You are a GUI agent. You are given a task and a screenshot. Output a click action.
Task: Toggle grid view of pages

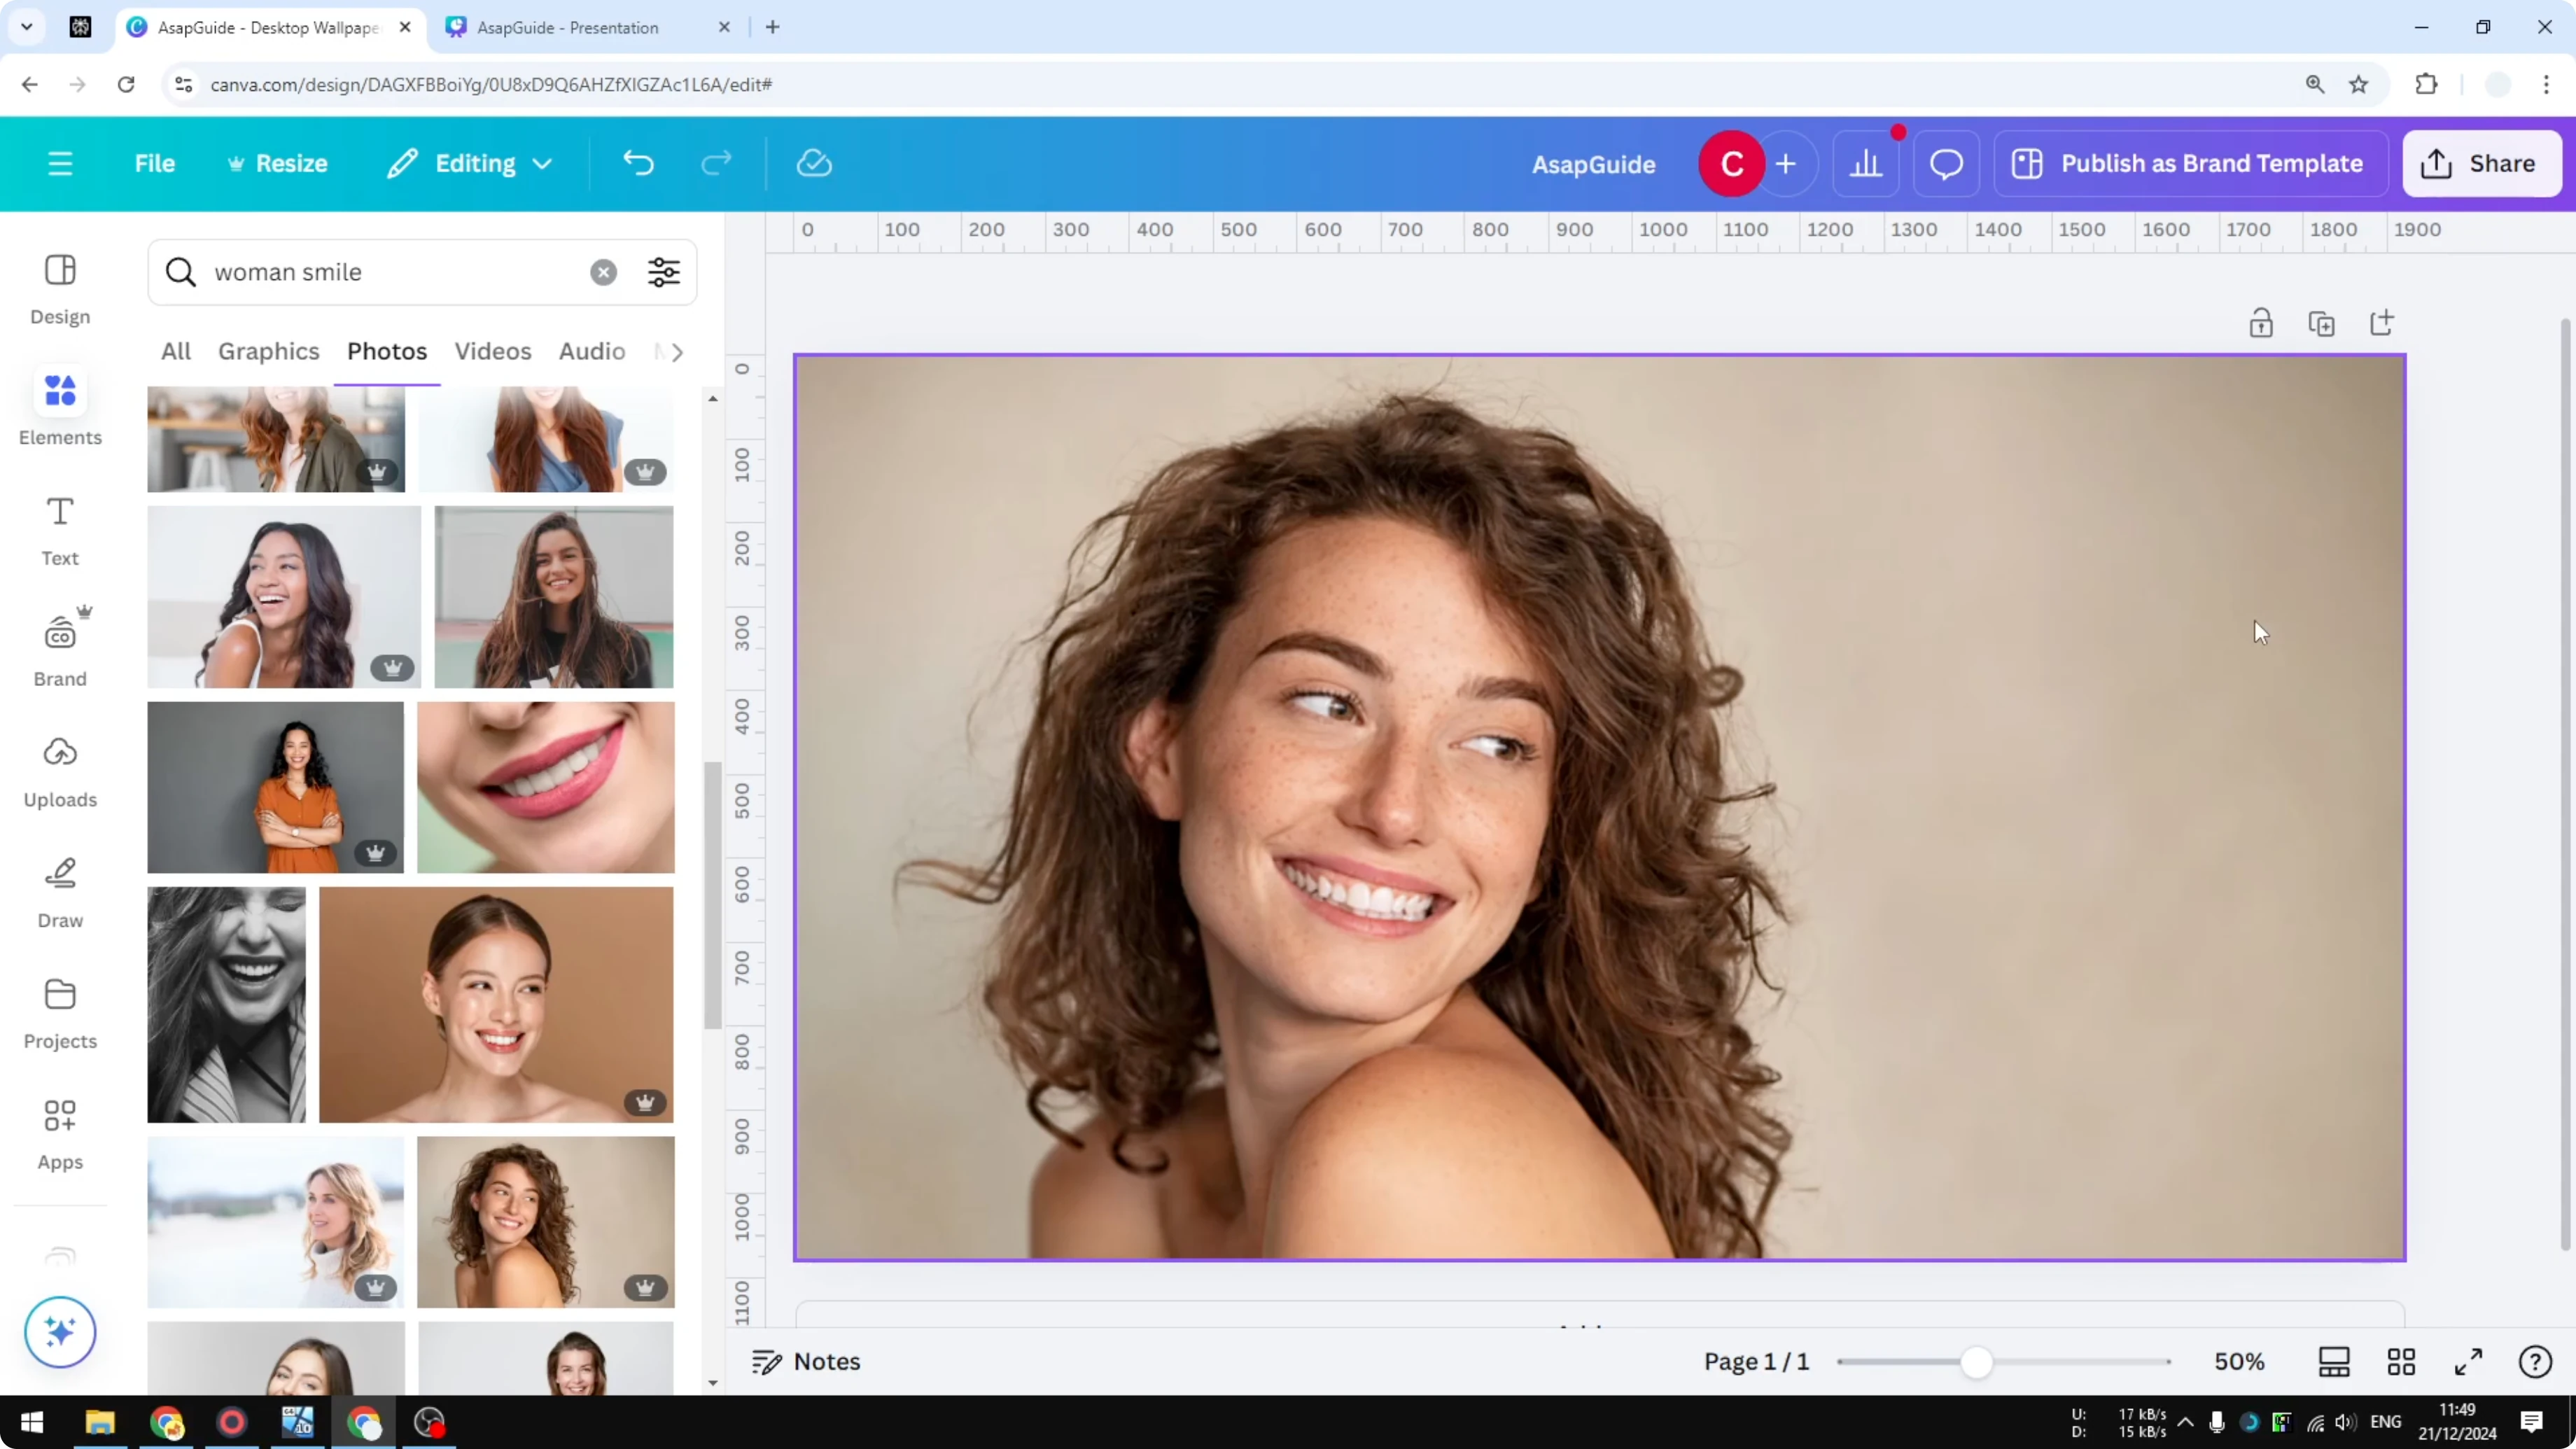tap(2402, 1361)
